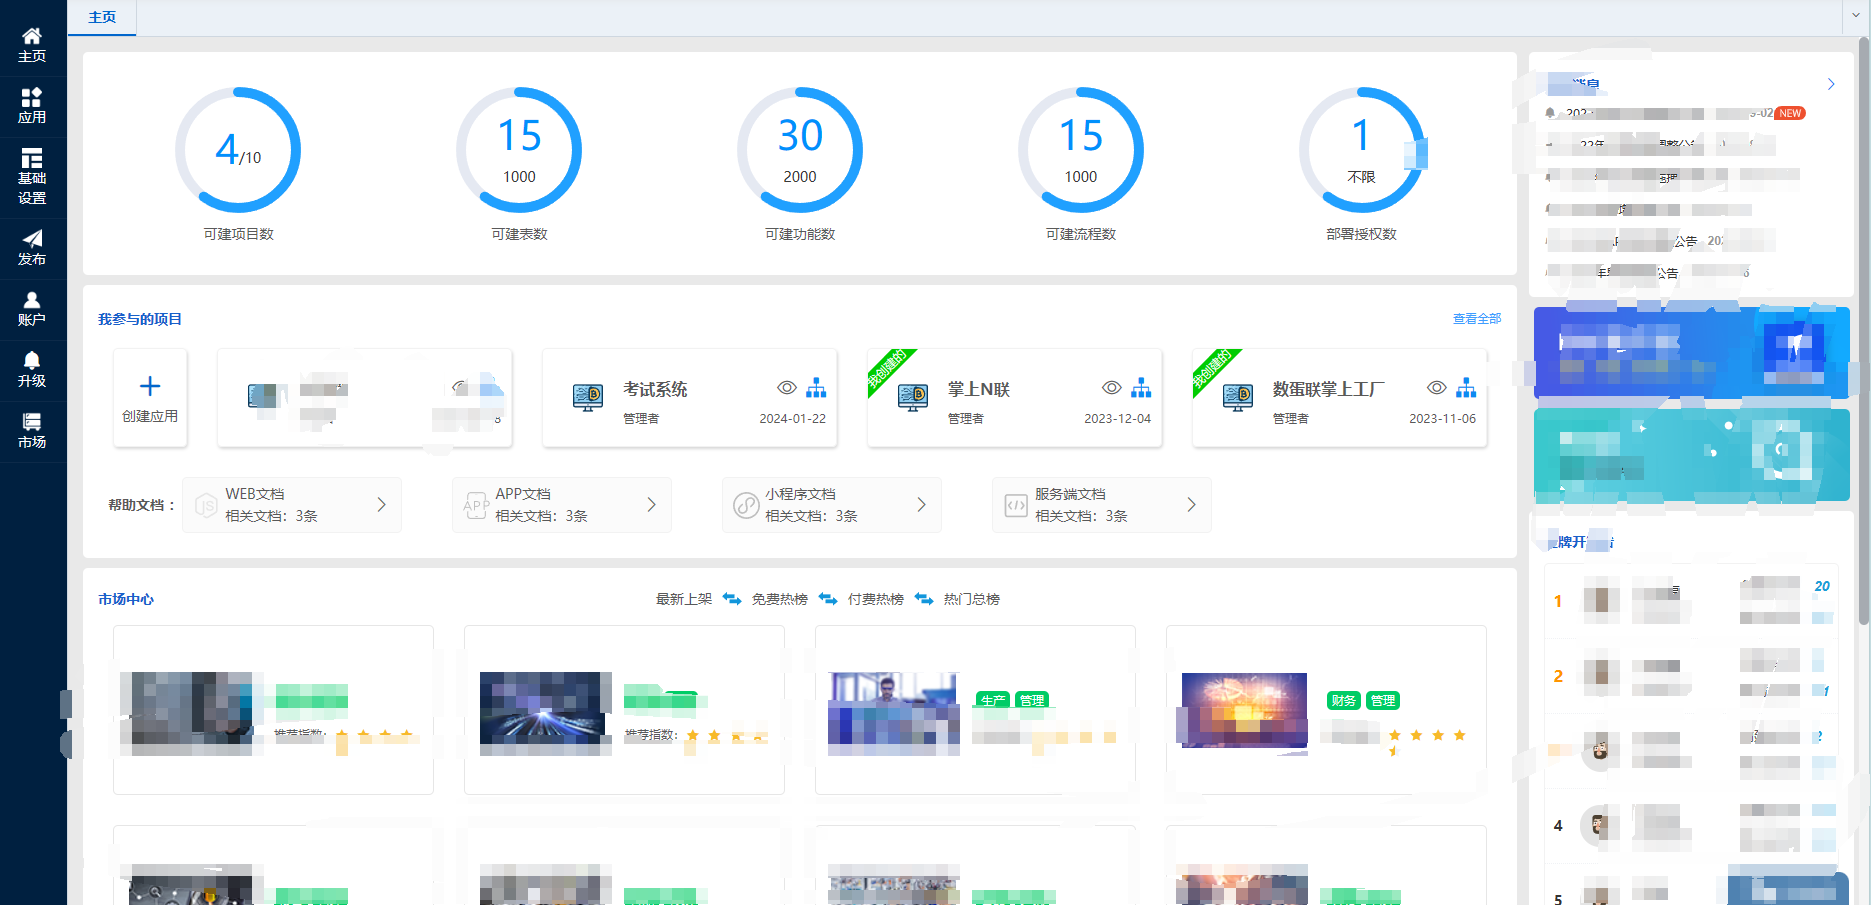Click the swap arrows icon after 免费热榜
Screen dimensions: 1871x905
828,599
